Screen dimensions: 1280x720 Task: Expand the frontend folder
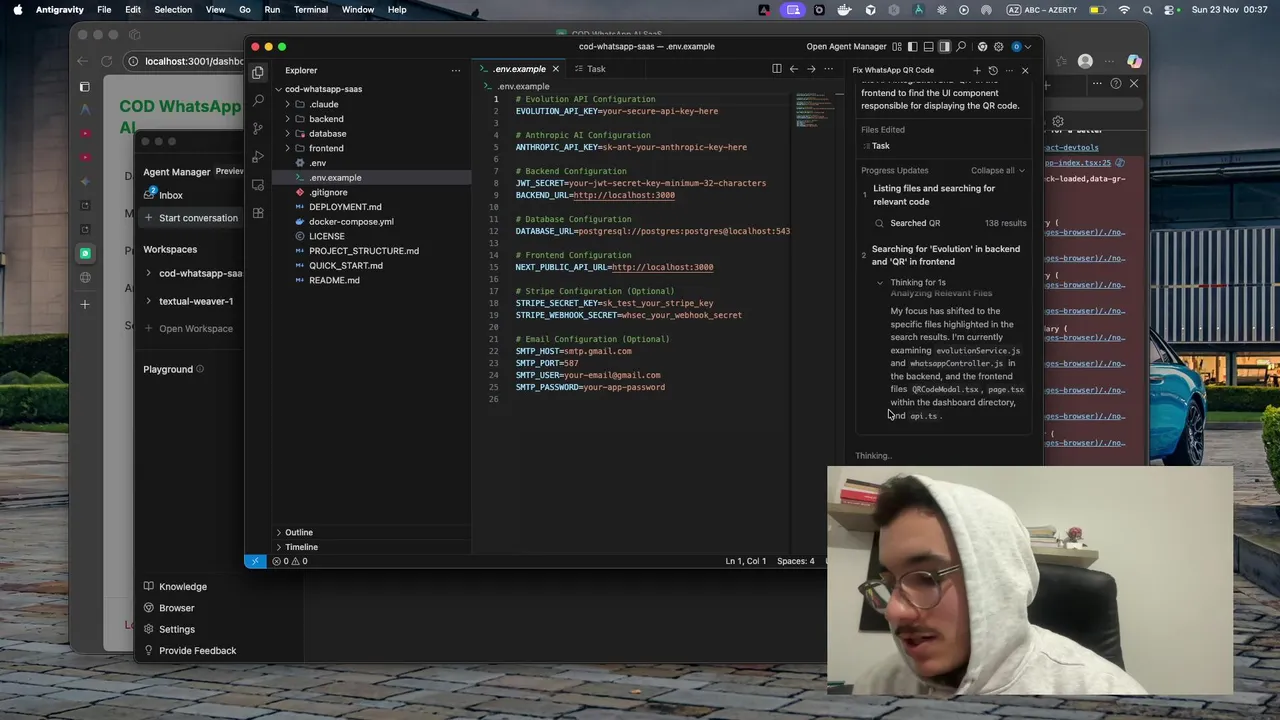point(326,148)
